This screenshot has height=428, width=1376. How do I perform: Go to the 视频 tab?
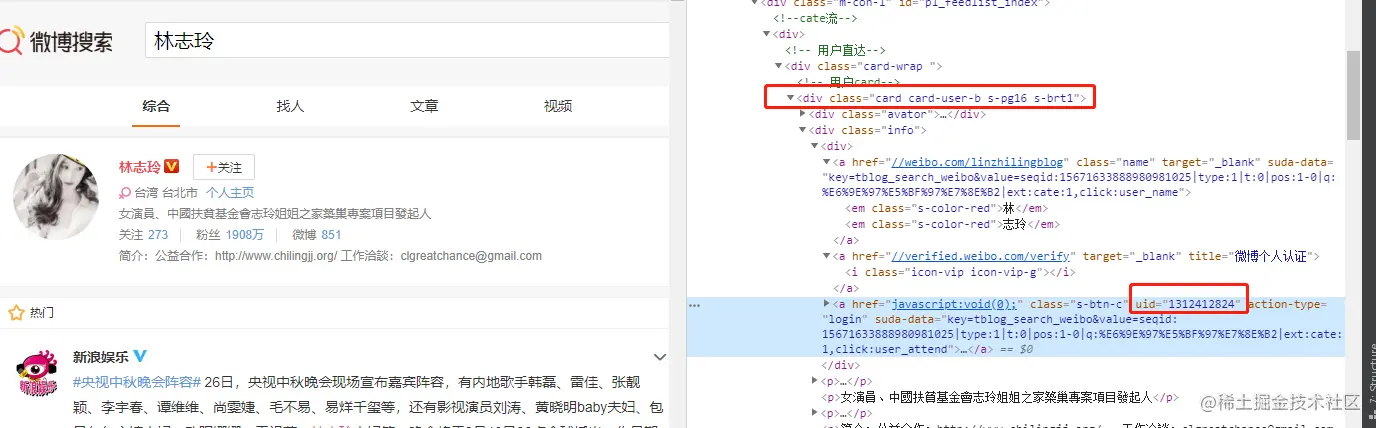558,106
